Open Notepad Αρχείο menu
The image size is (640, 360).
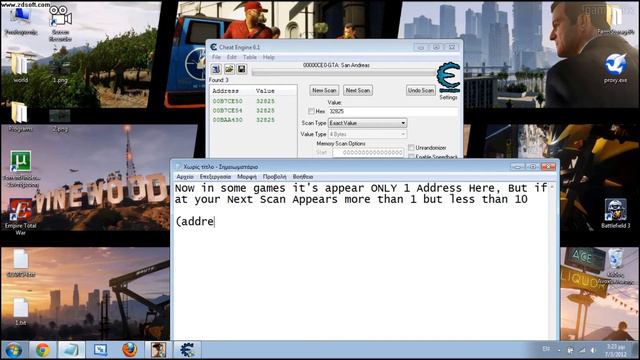click(185, 177)
